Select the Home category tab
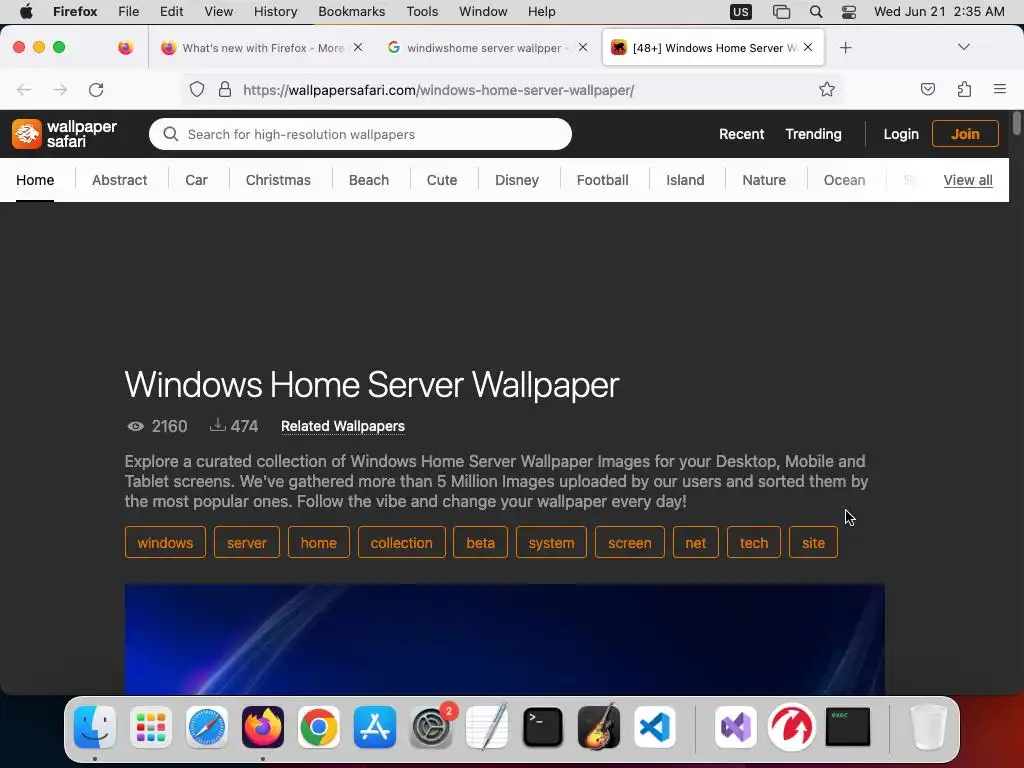The width and height of the screenshot is (1024, 768). pos(35,180)
